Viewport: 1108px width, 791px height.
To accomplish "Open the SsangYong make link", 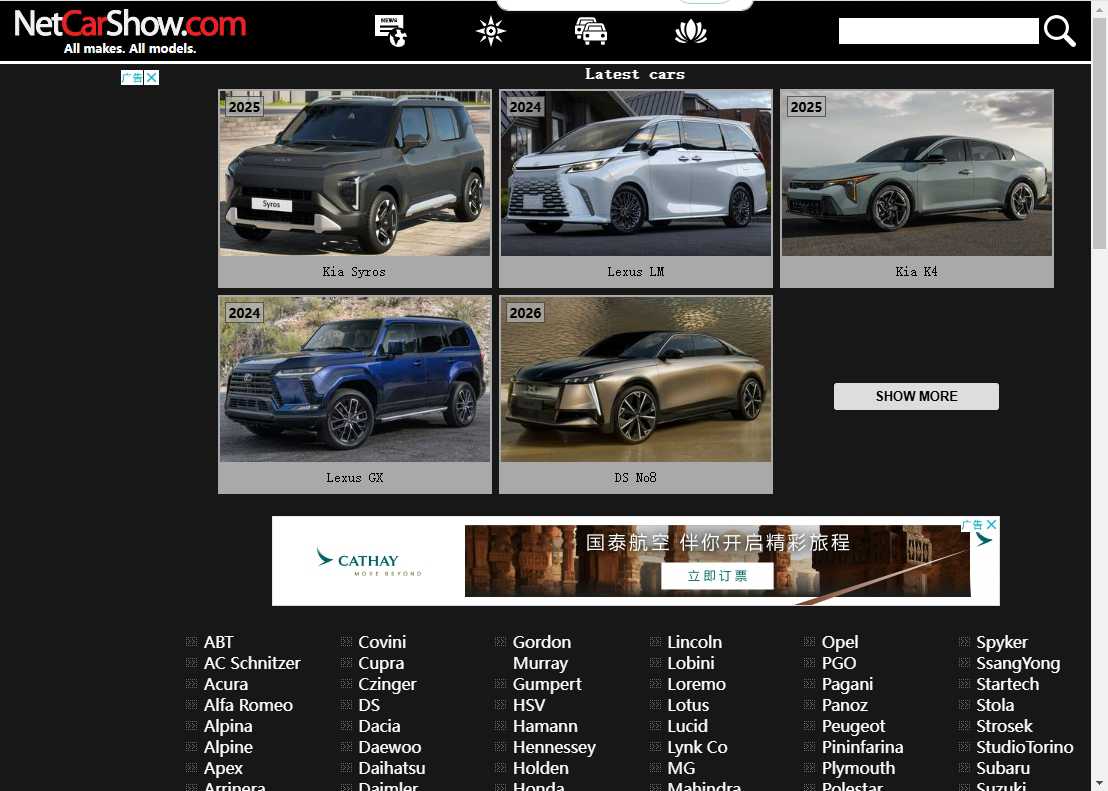I will click(x=1018, y=663).
